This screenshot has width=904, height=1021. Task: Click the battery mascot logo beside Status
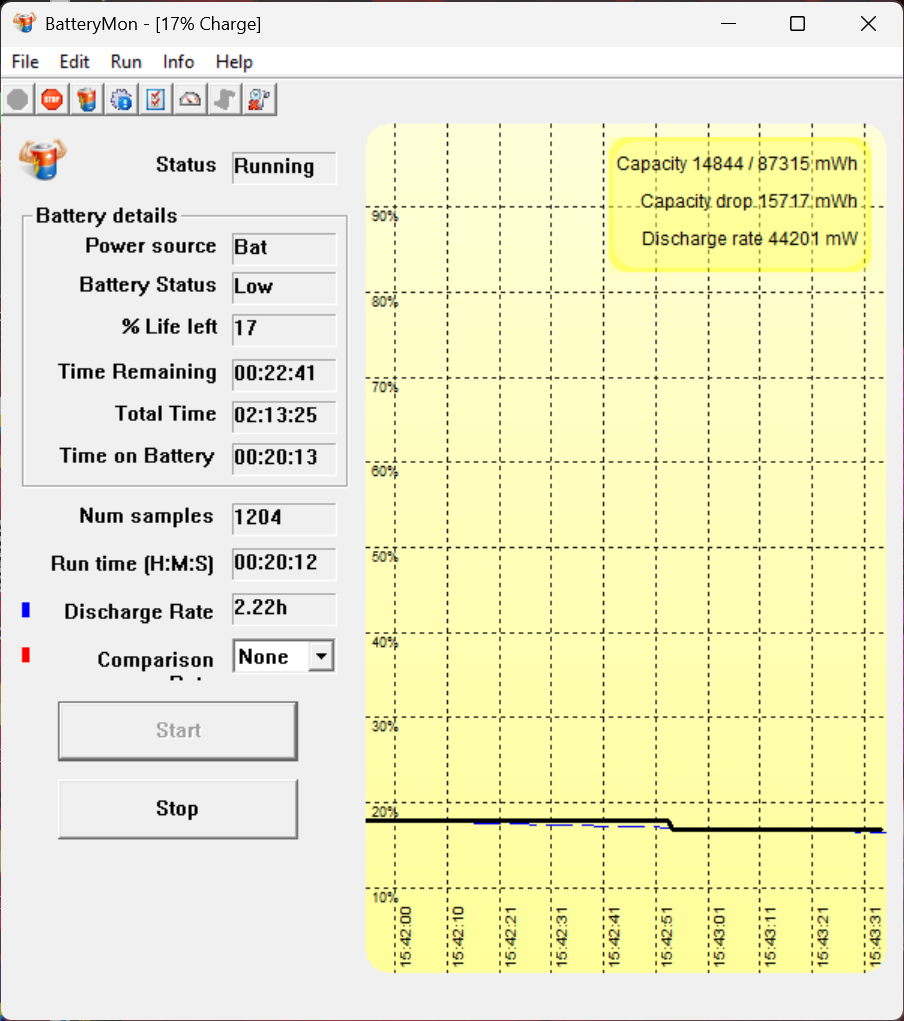point(42,159)
